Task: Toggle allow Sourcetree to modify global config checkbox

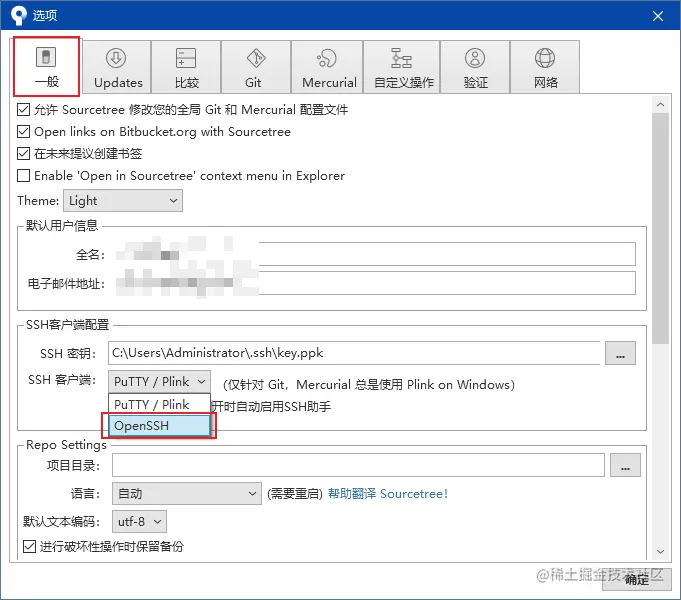Action: pyautogui.click(x=23, y=109)
